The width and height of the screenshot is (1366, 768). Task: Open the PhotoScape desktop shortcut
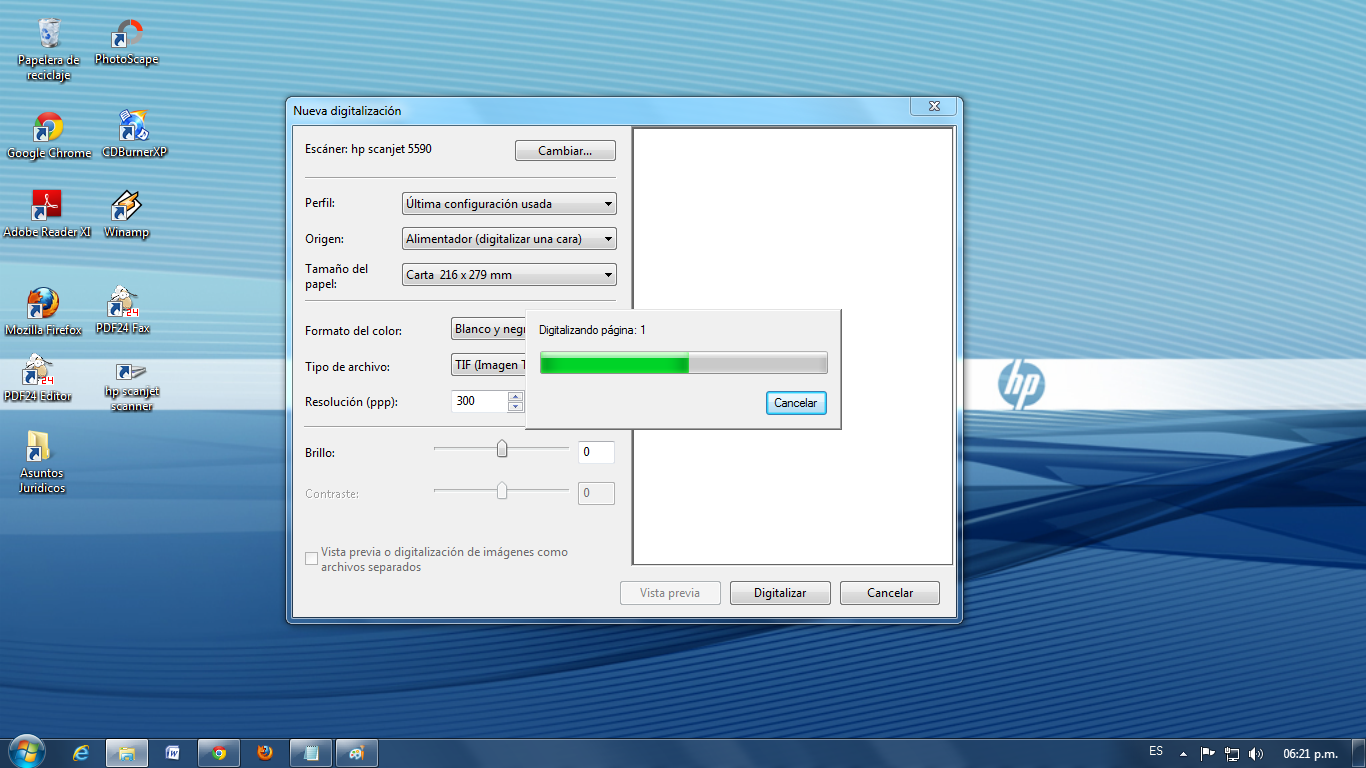pyautogui.click(x=126, y=43)
